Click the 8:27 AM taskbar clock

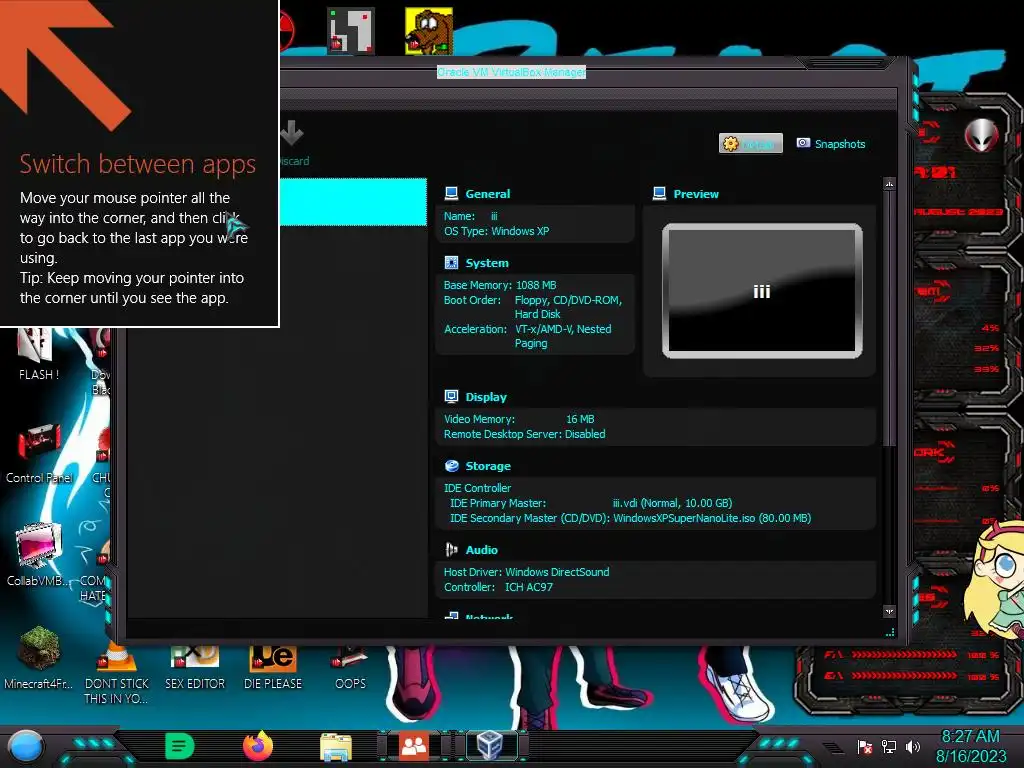(x=970, y=737)
